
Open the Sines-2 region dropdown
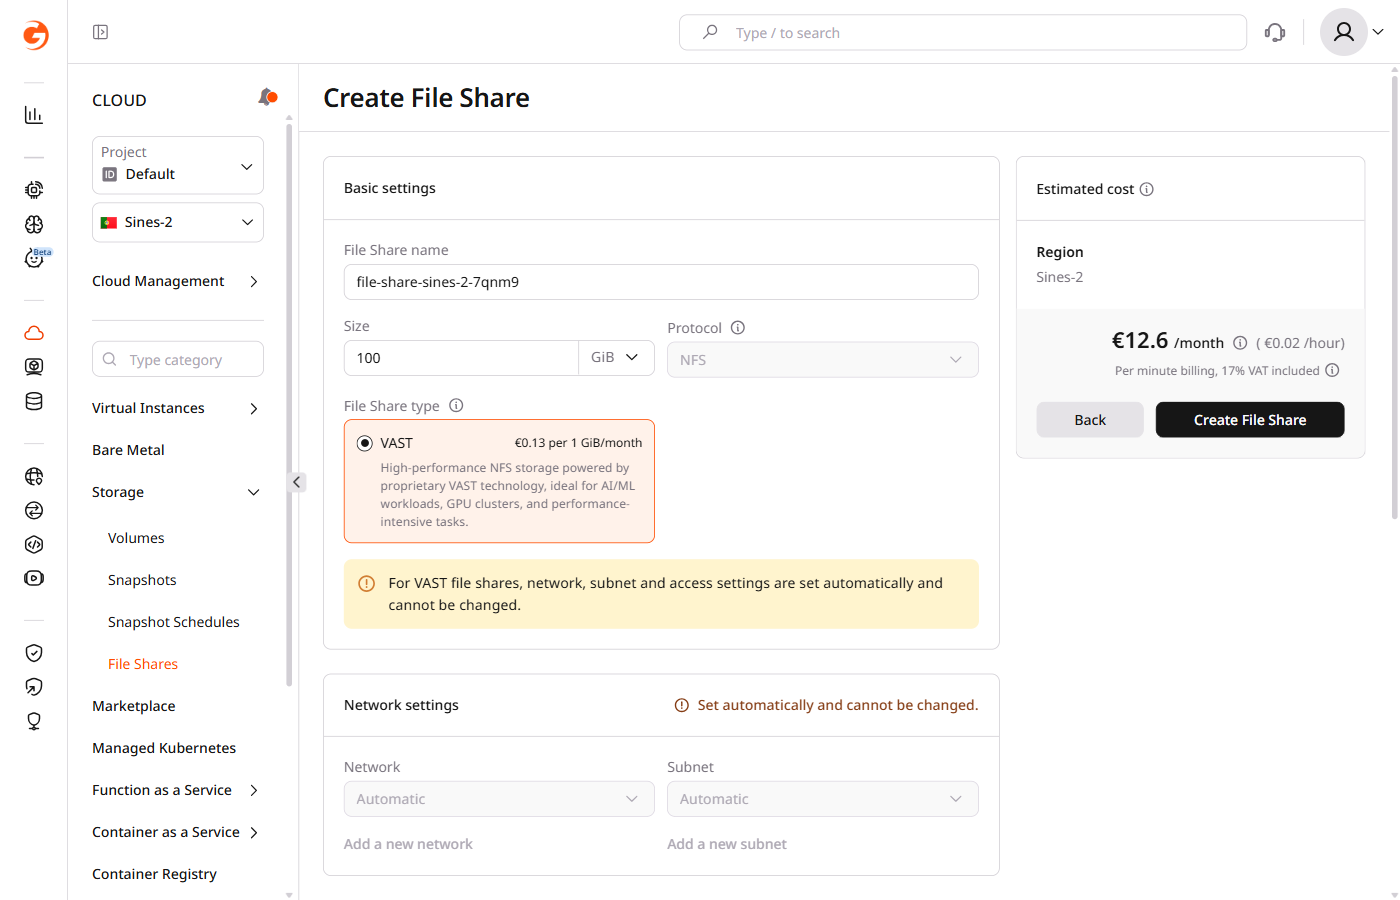click(178, 222)
